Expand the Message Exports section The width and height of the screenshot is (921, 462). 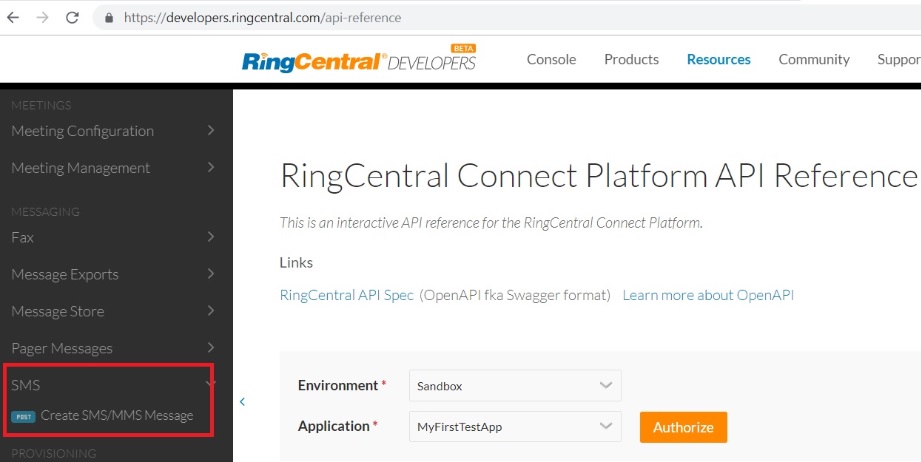tap(211, 274)
